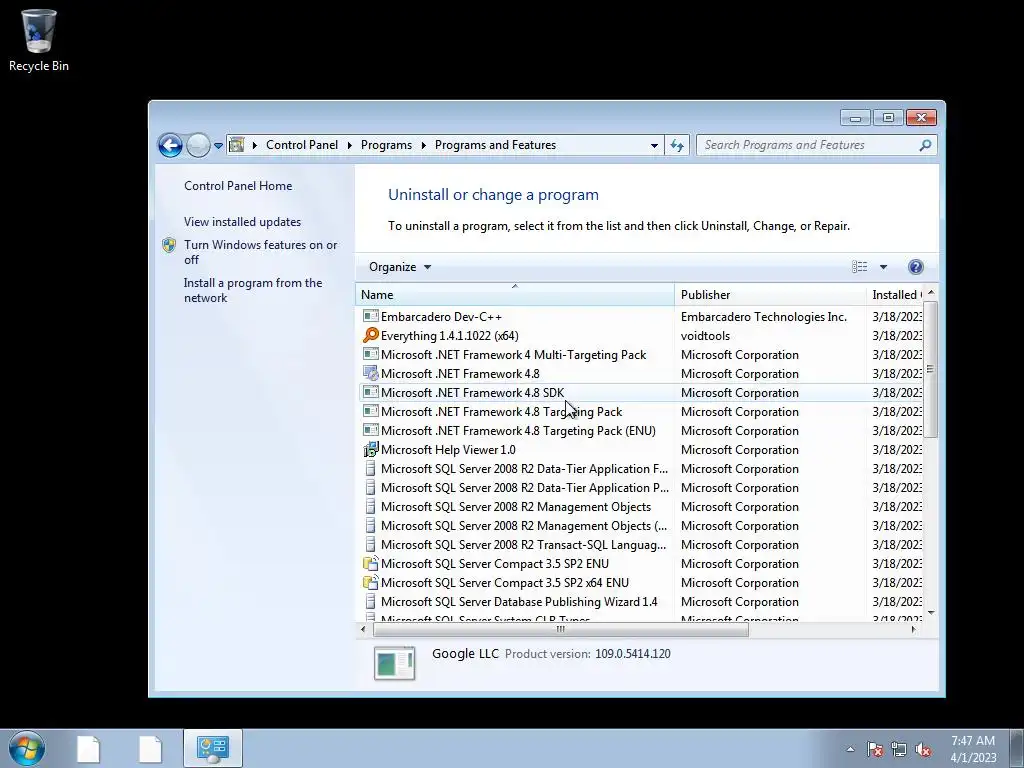Click the horizontal scrollbar right arrow
The image size is (1024, 768).
(x=914, y=630)
